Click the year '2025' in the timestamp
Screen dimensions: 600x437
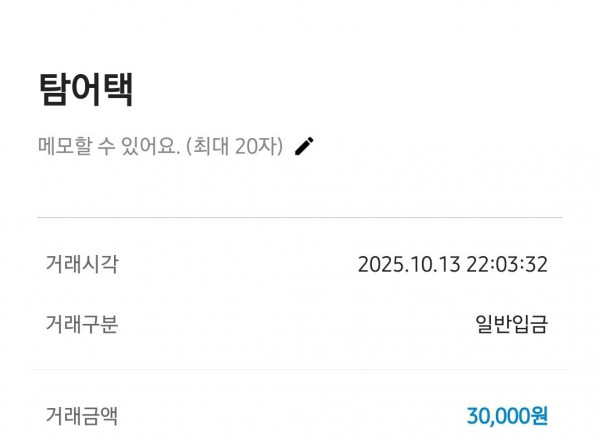(x=380, y=265)
